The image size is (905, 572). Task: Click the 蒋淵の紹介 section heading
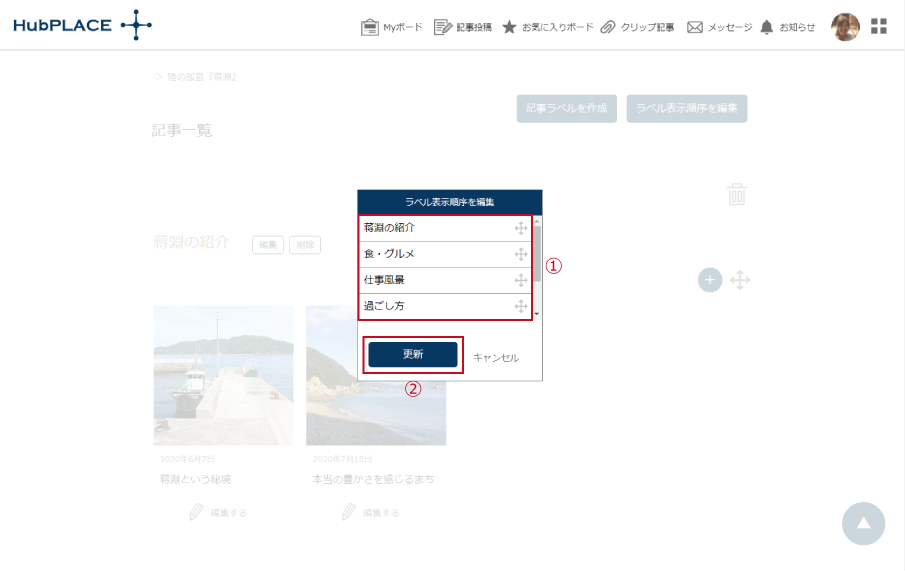tap(192, 242)
